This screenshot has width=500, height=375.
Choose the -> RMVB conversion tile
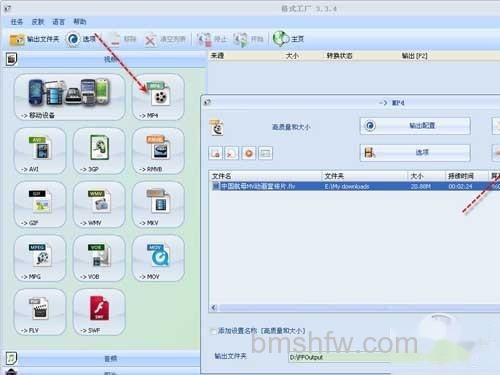[x=158, y=151]
